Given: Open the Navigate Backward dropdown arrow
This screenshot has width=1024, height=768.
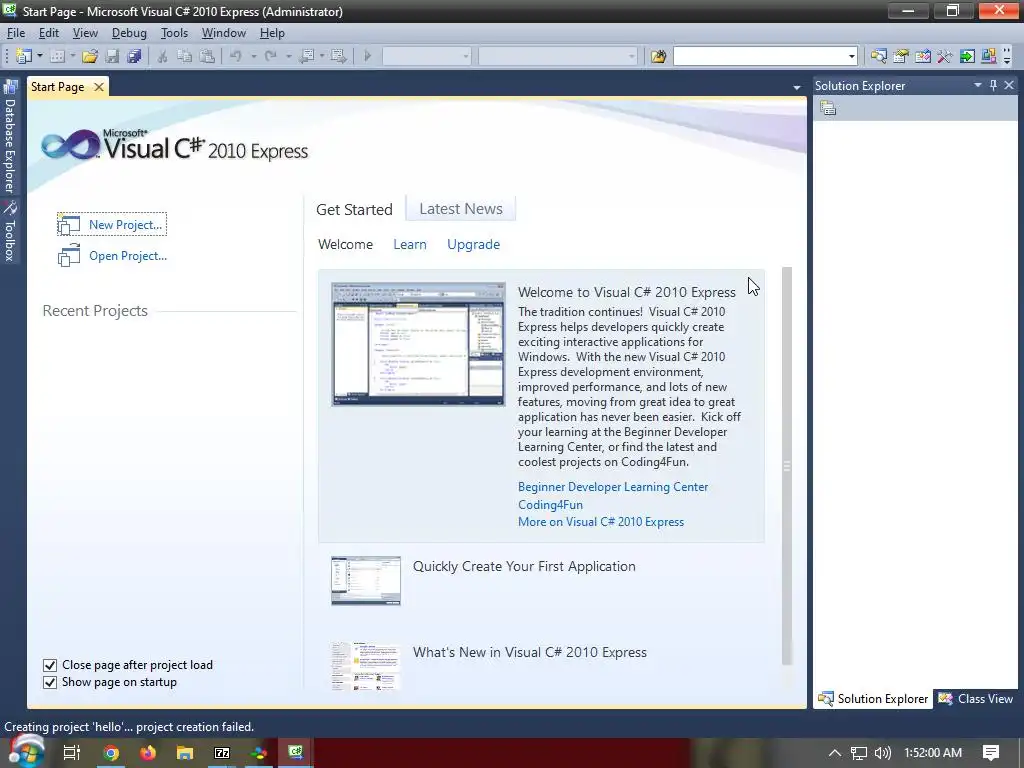Looking at the screenshot, I should [322, 56].
